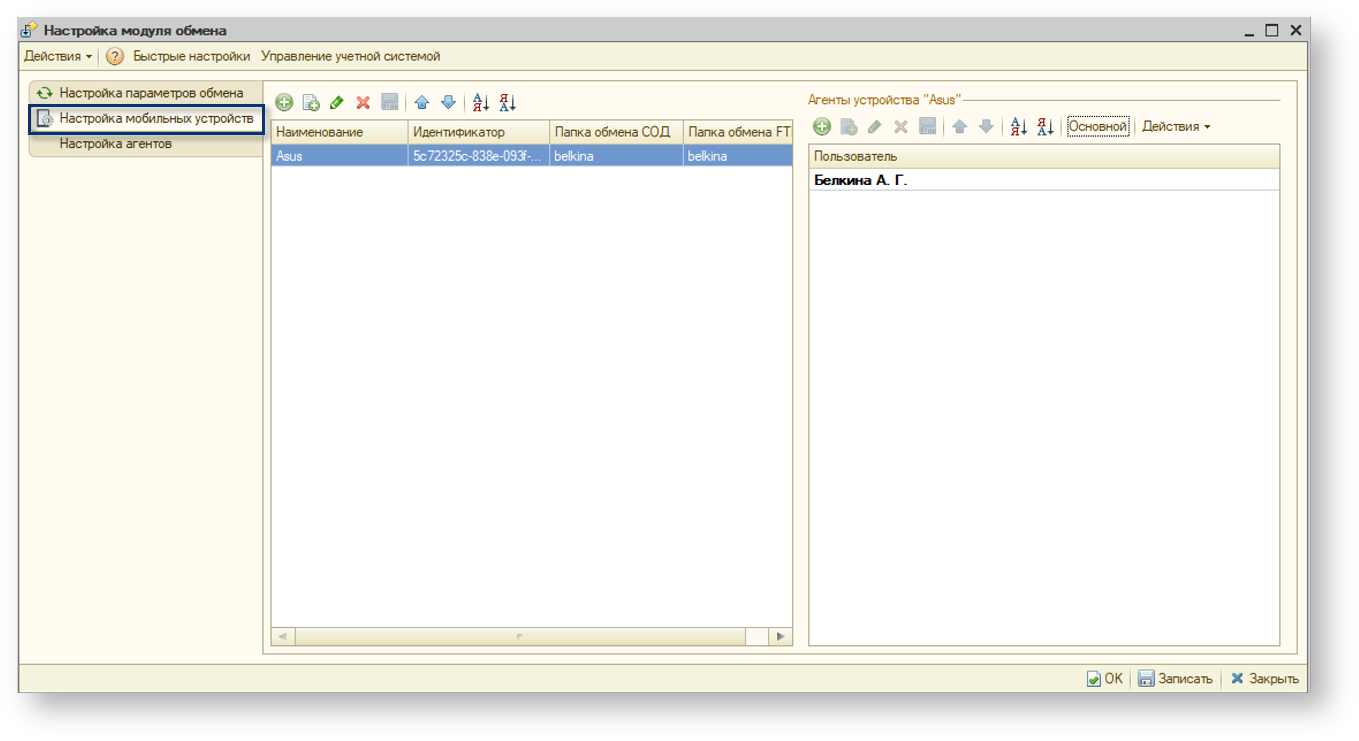Viewport: 1359px width, 741px height.
Task: Click the Папка обмена СОД column header
Action: (616, 132)
